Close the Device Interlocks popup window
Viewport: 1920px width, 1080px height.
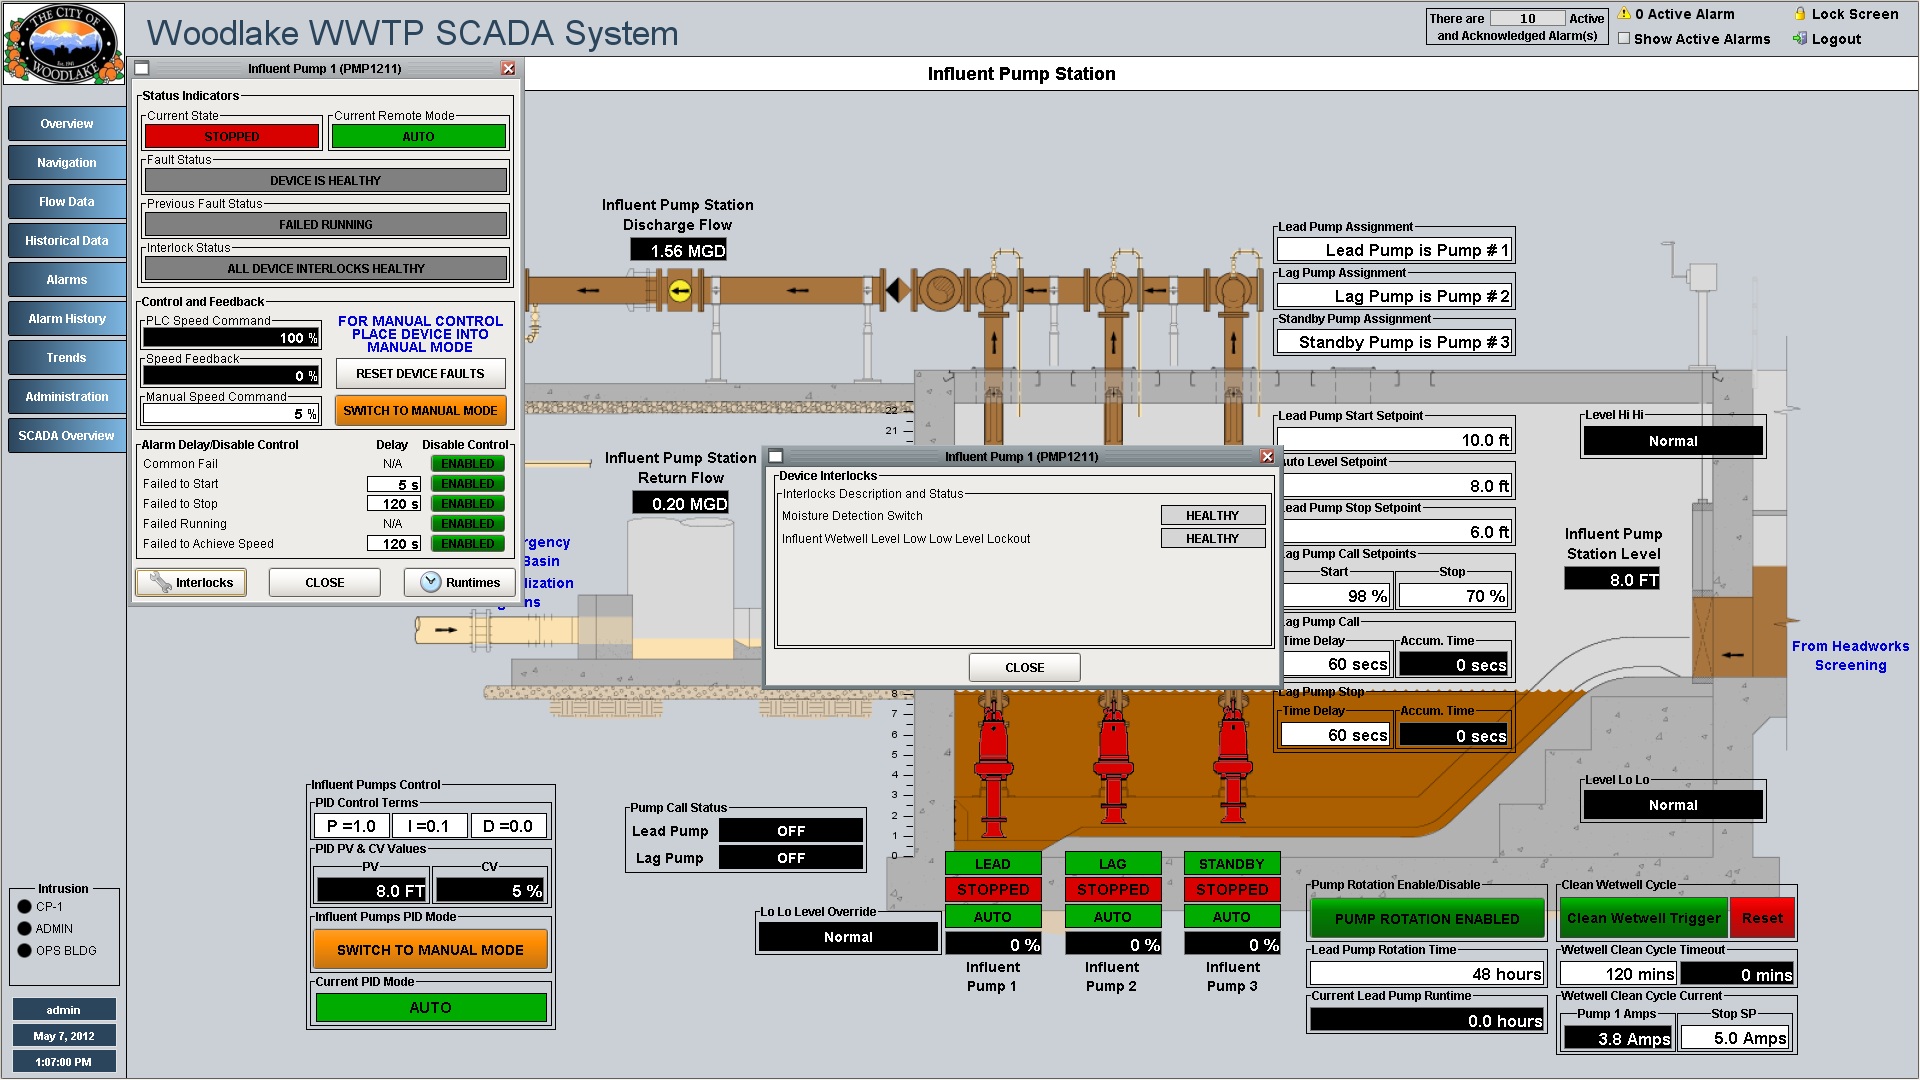tap(1024, 667)
